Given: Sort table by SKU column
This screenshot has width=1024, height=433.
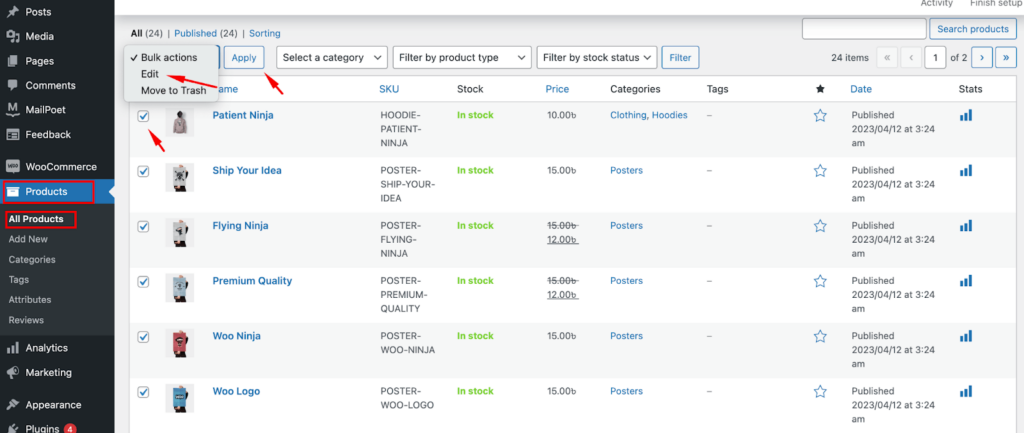Looking at the screenshot, I should (389, 89).
